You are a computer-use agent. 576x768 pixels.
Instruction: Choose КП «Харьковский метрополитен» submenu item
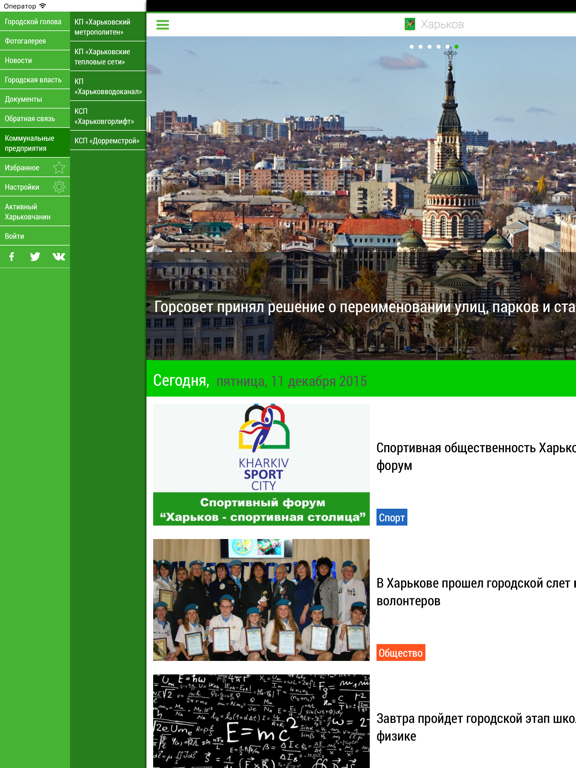click(x=108, y=27)
